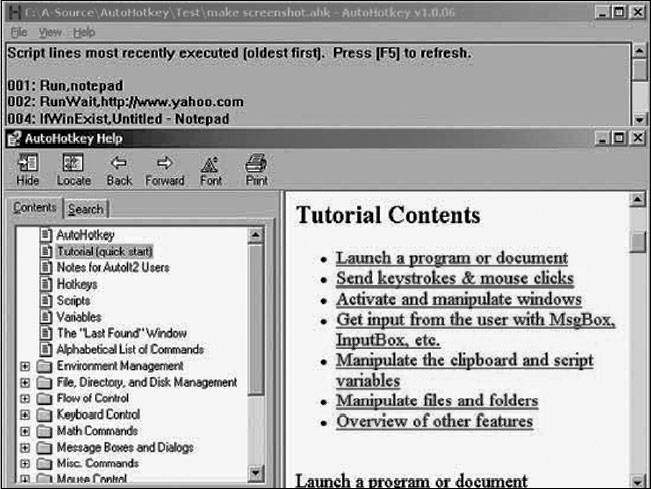Viewport: 651px width, 489px height.
Task: Switch to the Search tab
Action: [86, 209]
